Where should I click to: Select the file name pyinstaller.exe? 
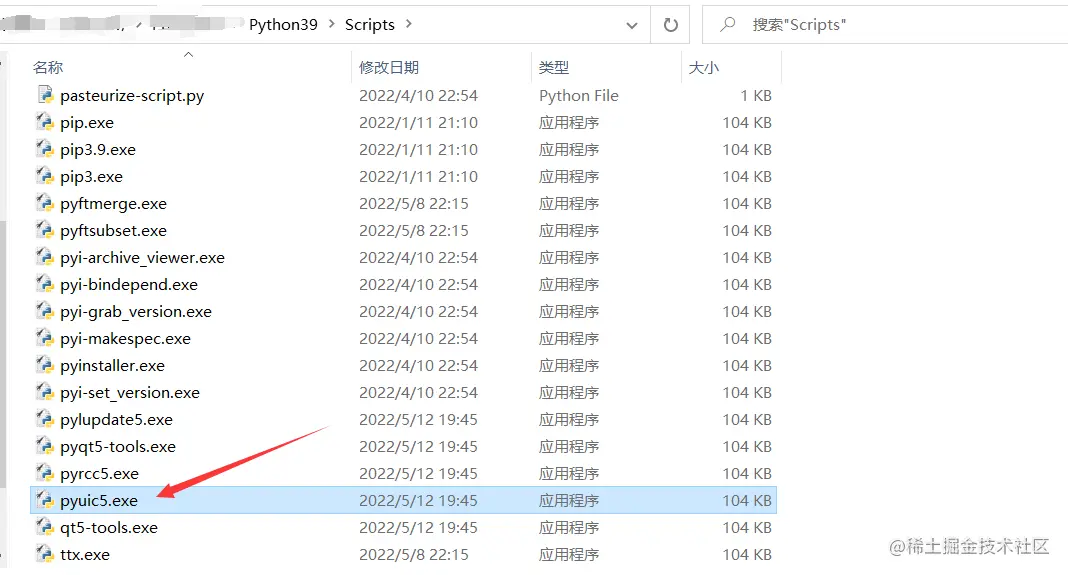coord(112,366)
